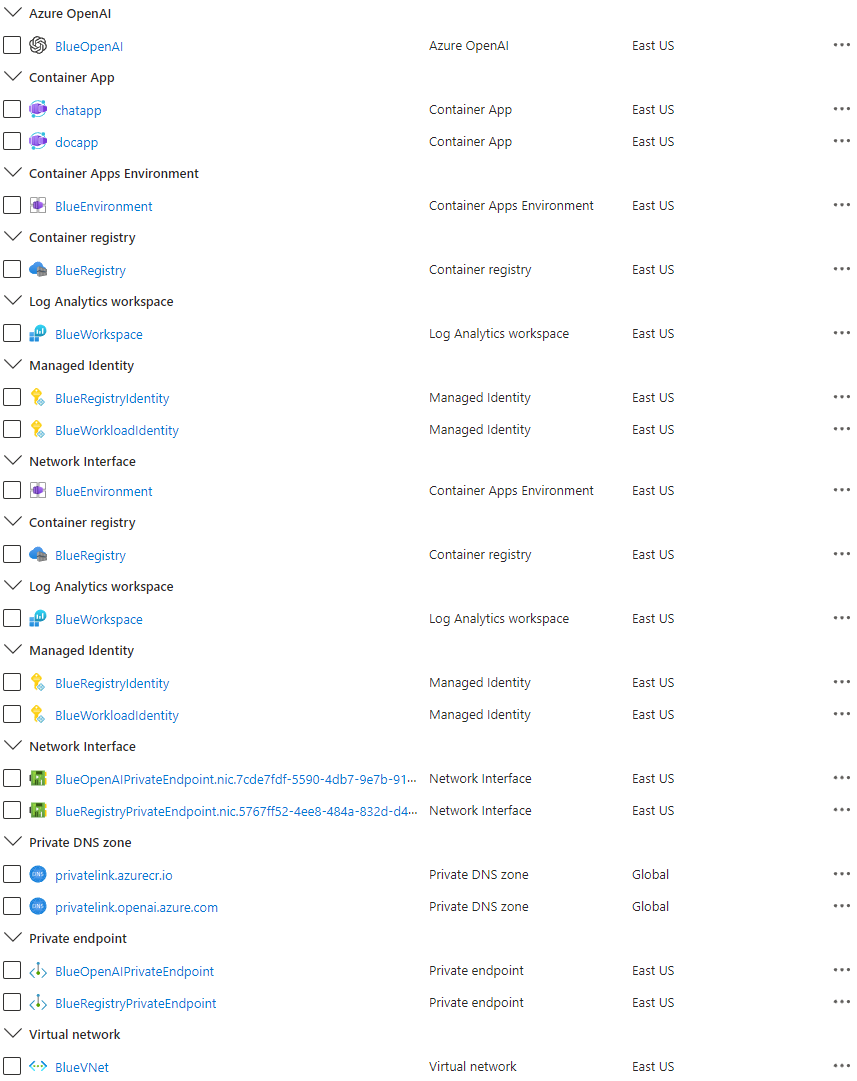857x1081 pixels.
Task: Click the BlueOpenAIPrivateEndpoint.nic network interface icon
Action: pos(38,778)
